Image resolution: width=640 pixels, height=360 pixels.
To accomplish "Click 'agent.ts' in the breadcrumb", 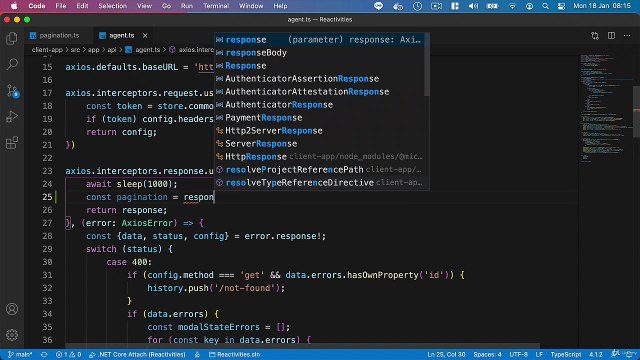I will pyautogui.click(x=147, y=50).
